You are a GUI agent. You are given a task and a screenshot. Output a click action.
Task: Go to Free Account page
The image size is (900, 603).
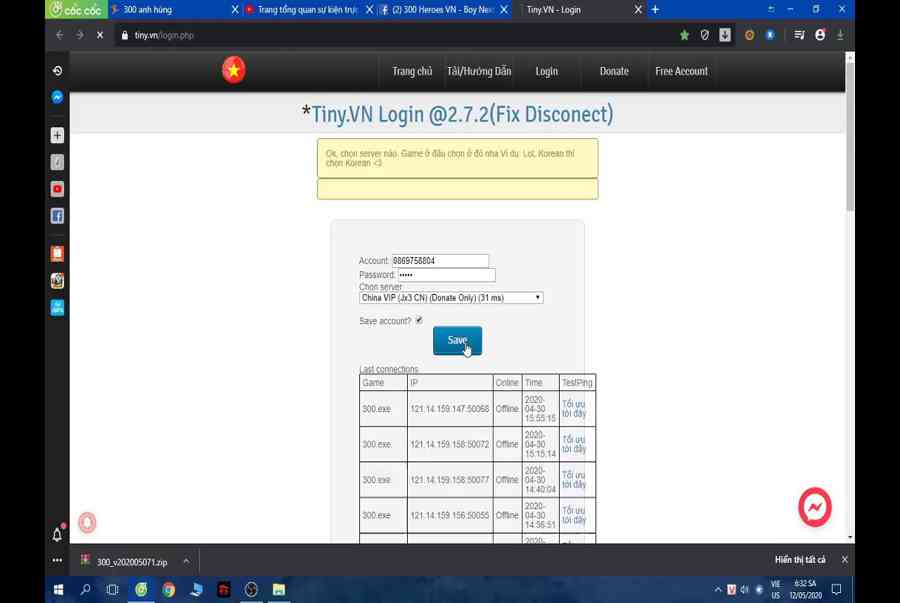tap(681, 71)
